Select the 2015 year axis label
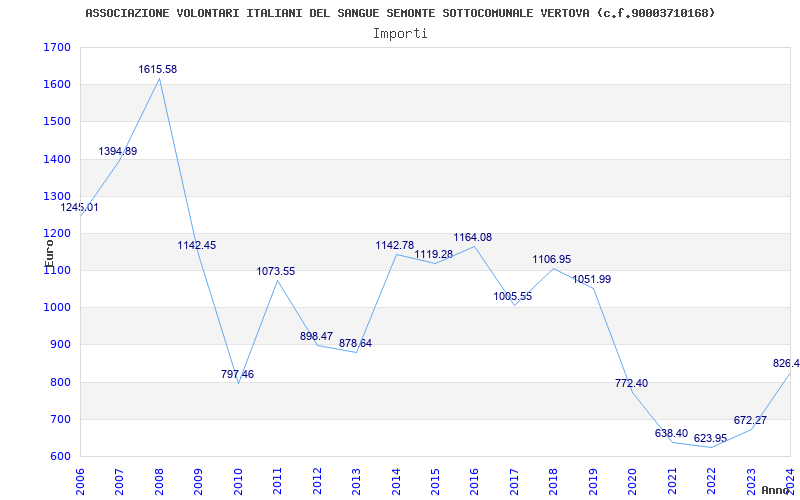Screen dimensions: 800x500 tap(435, 482)
